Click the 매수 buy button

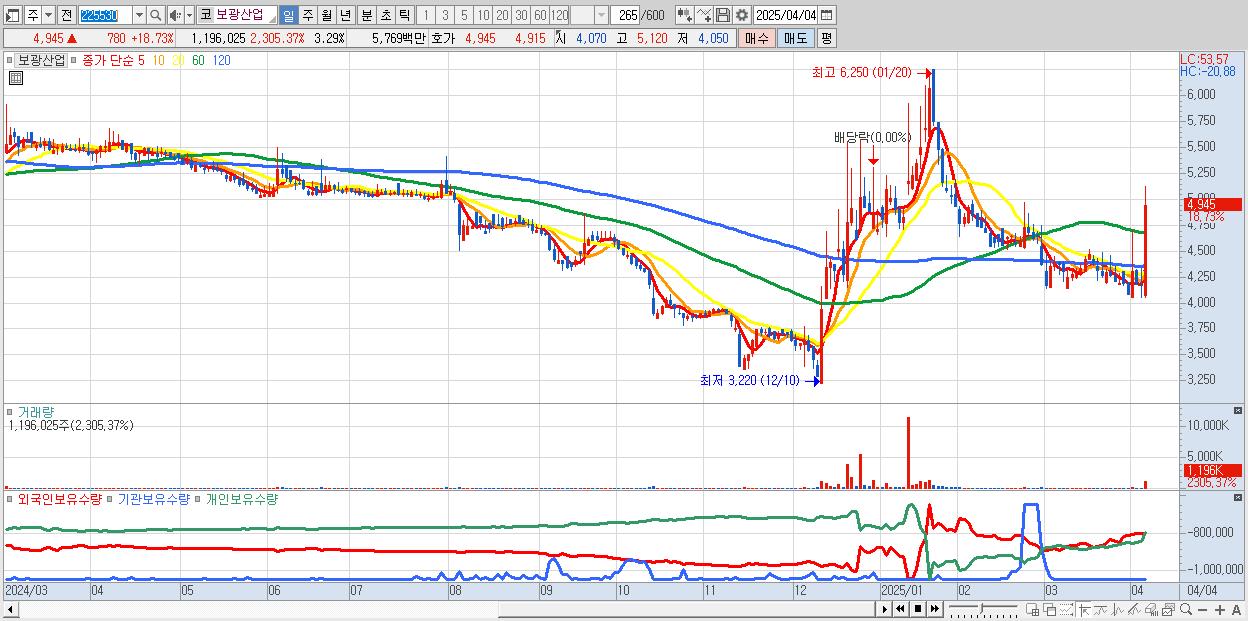[x=756, y=38]
